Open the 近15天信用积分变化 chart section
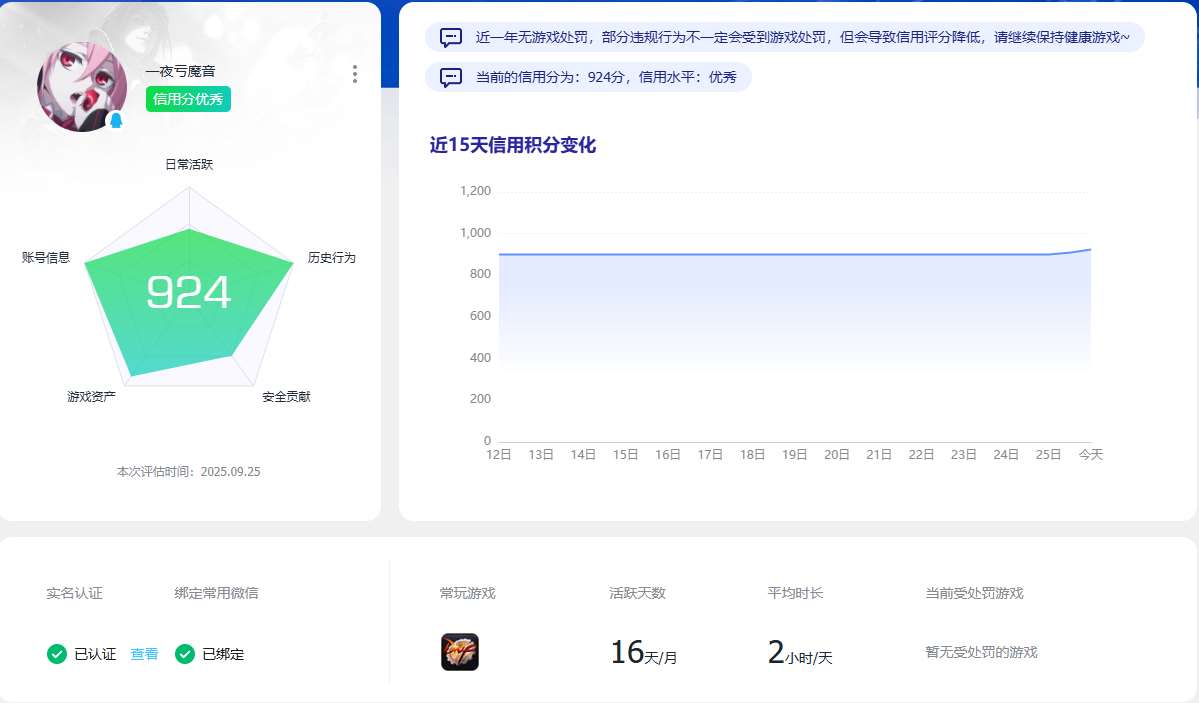This screenshot has width=1199, height=703. point(513,145)
